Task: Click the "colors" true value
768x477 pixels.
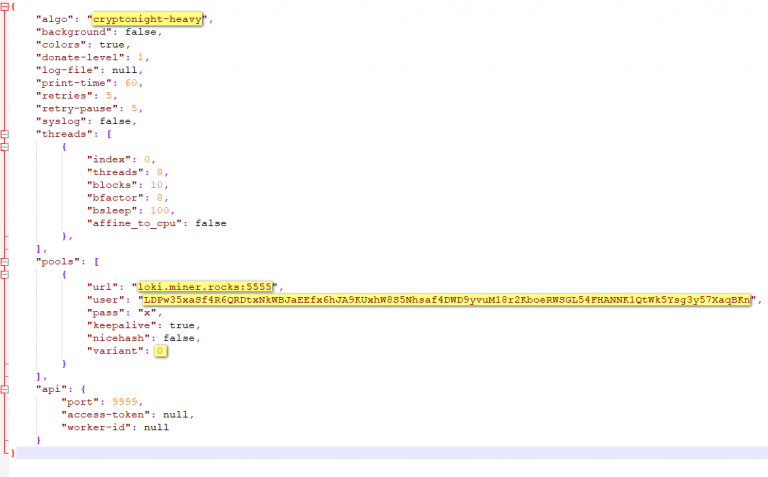Action: pyautogui.click(x=114, y=45)
